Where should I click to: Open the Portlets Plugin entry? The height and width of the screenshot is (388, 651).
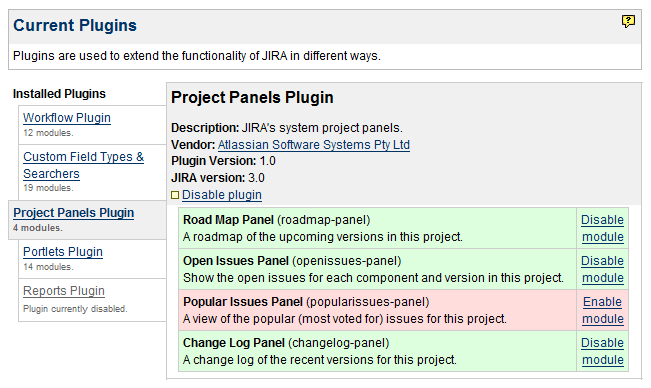point(63,252)
